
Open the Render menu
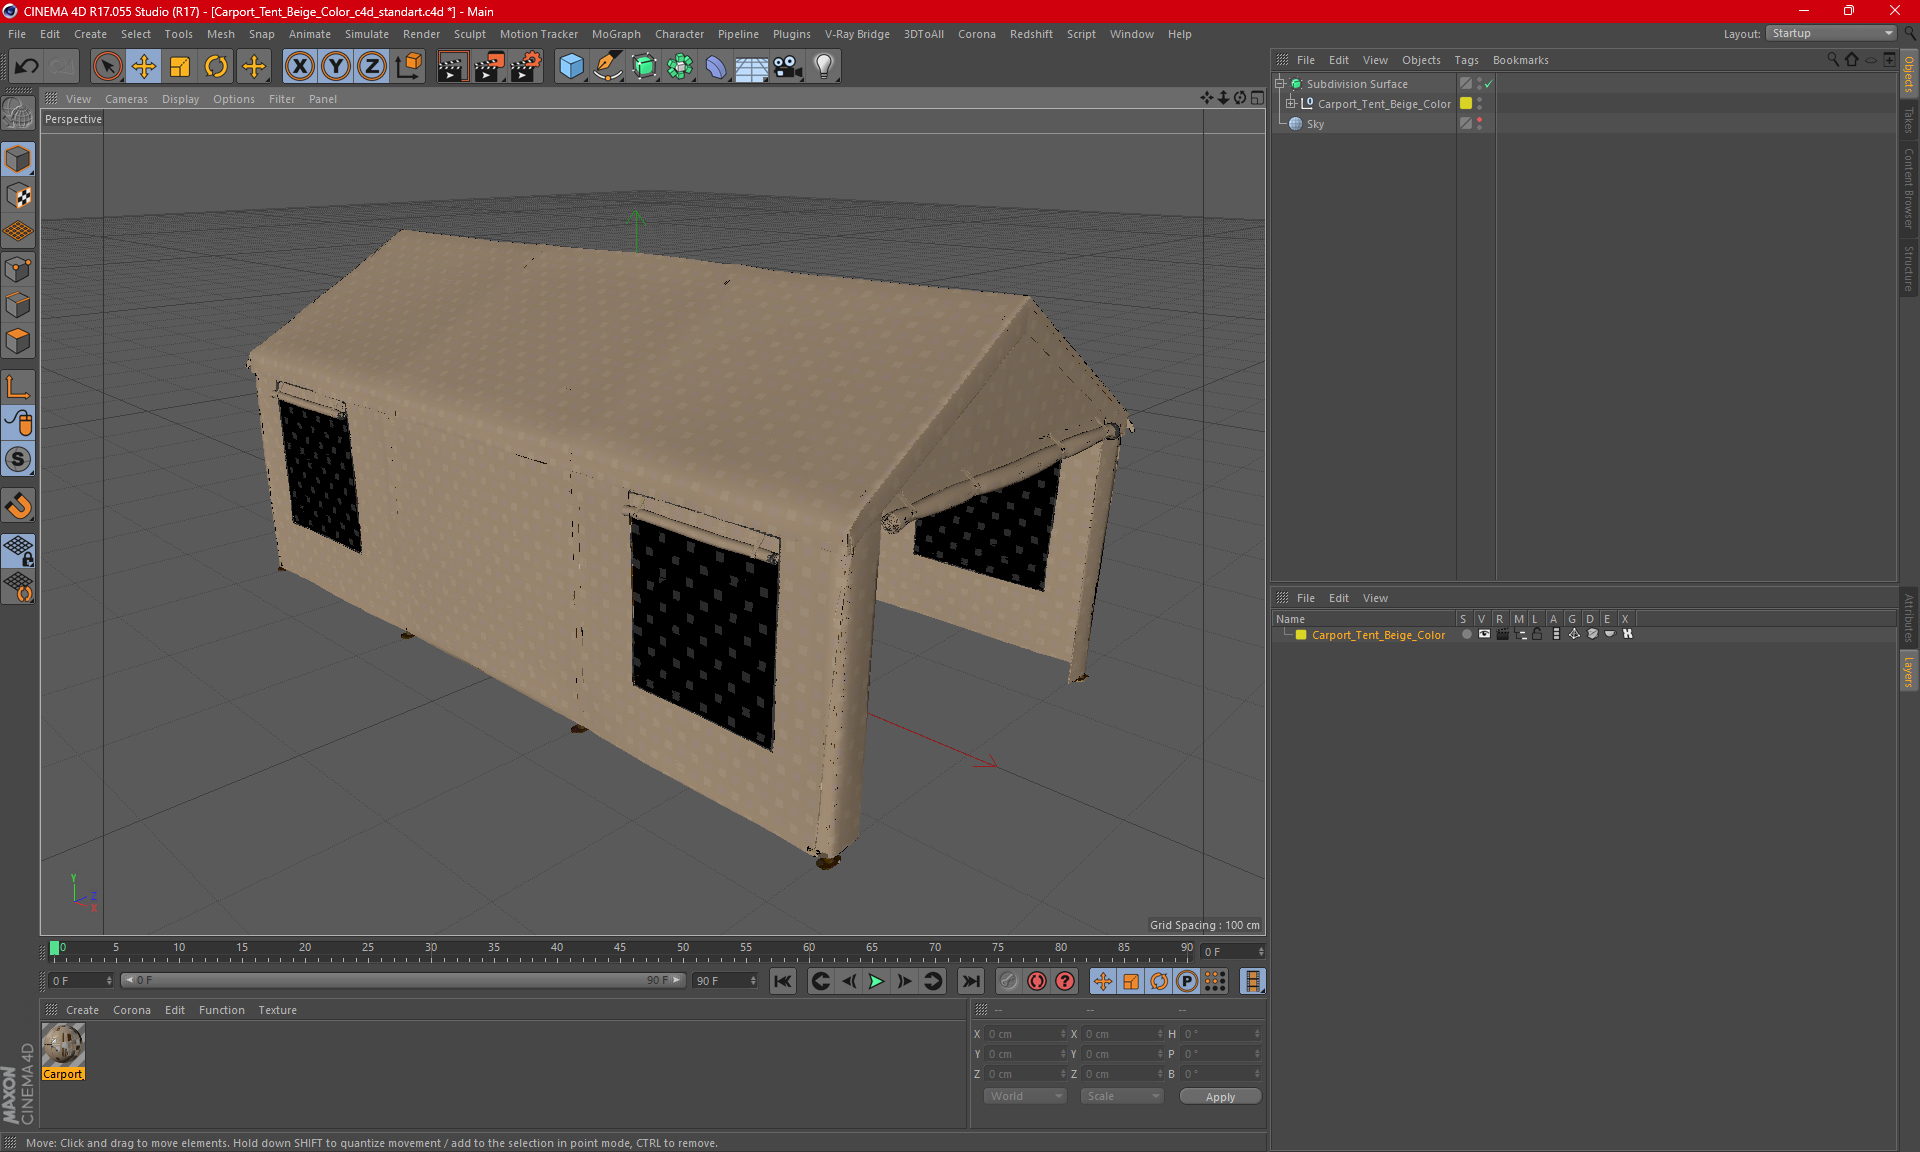tap(421, 34)
